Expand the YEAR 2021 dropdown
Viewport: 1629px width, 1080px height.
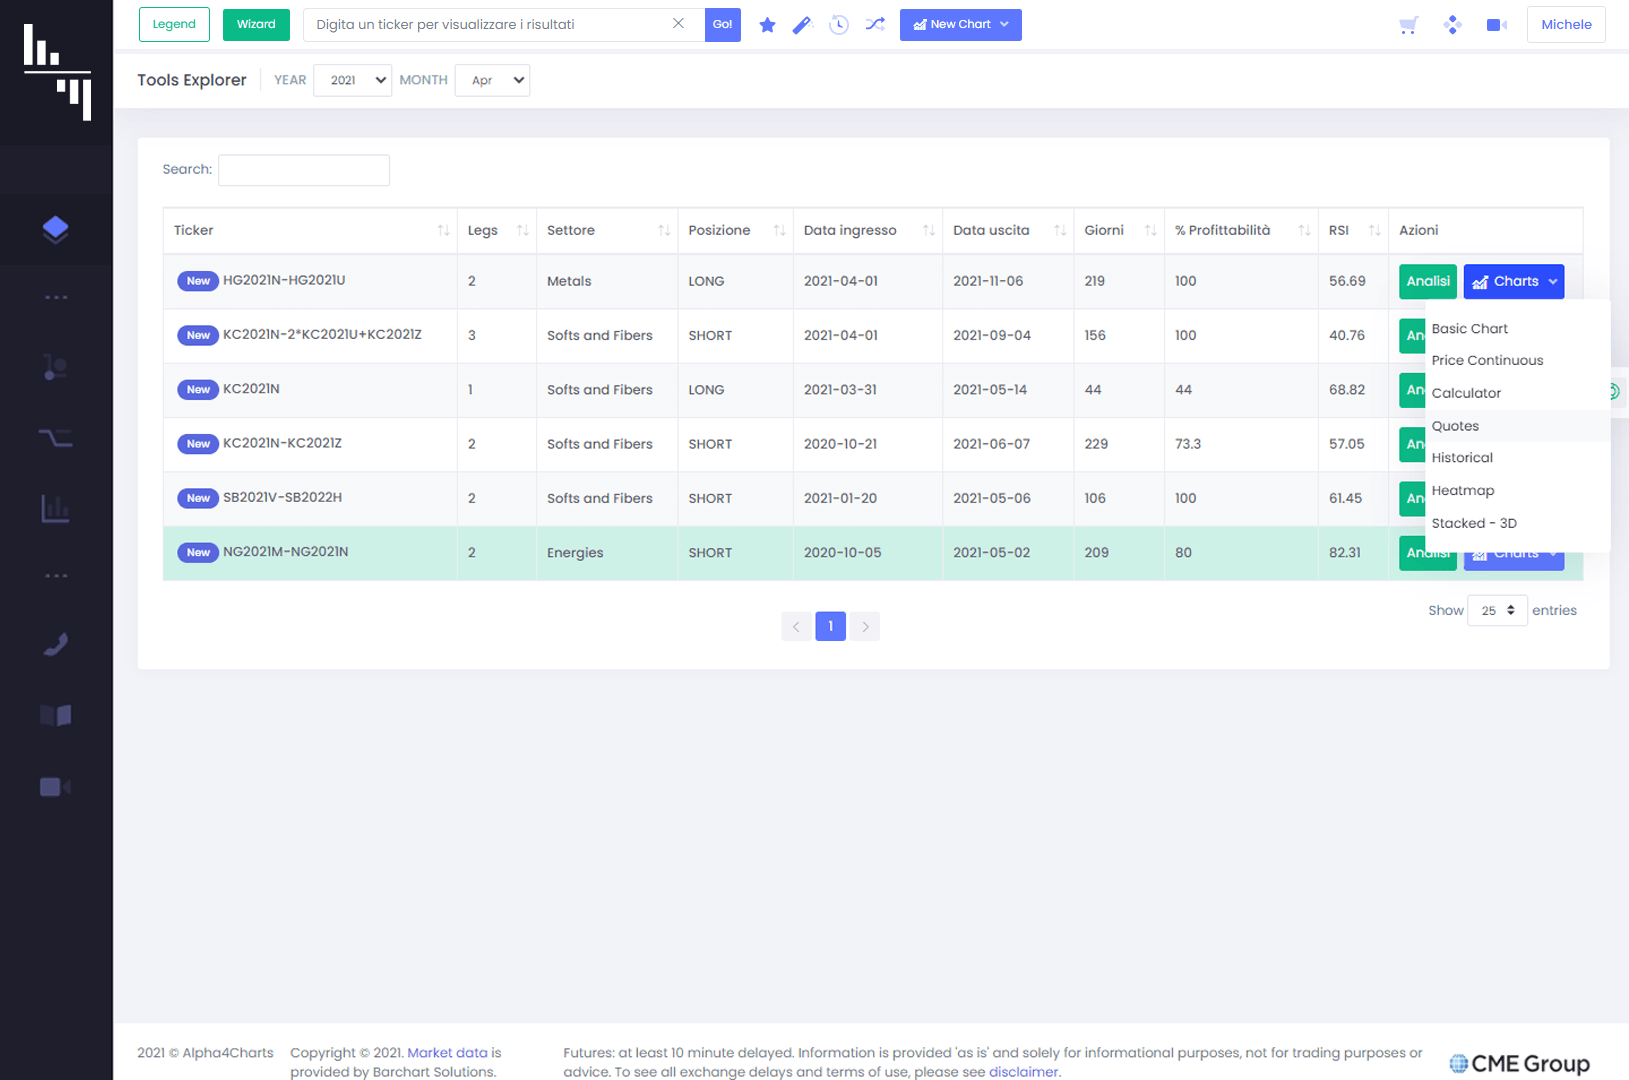(352, 80)
